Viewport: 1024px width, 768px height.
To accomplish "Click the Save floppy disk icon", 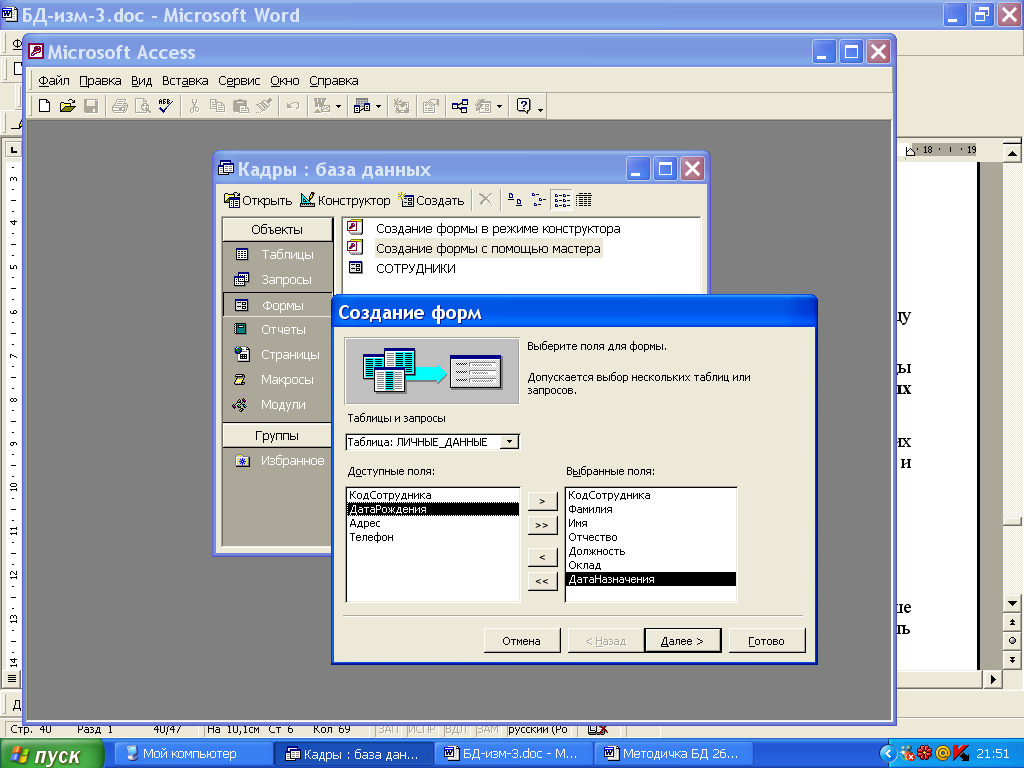I will tap(91, 106).
